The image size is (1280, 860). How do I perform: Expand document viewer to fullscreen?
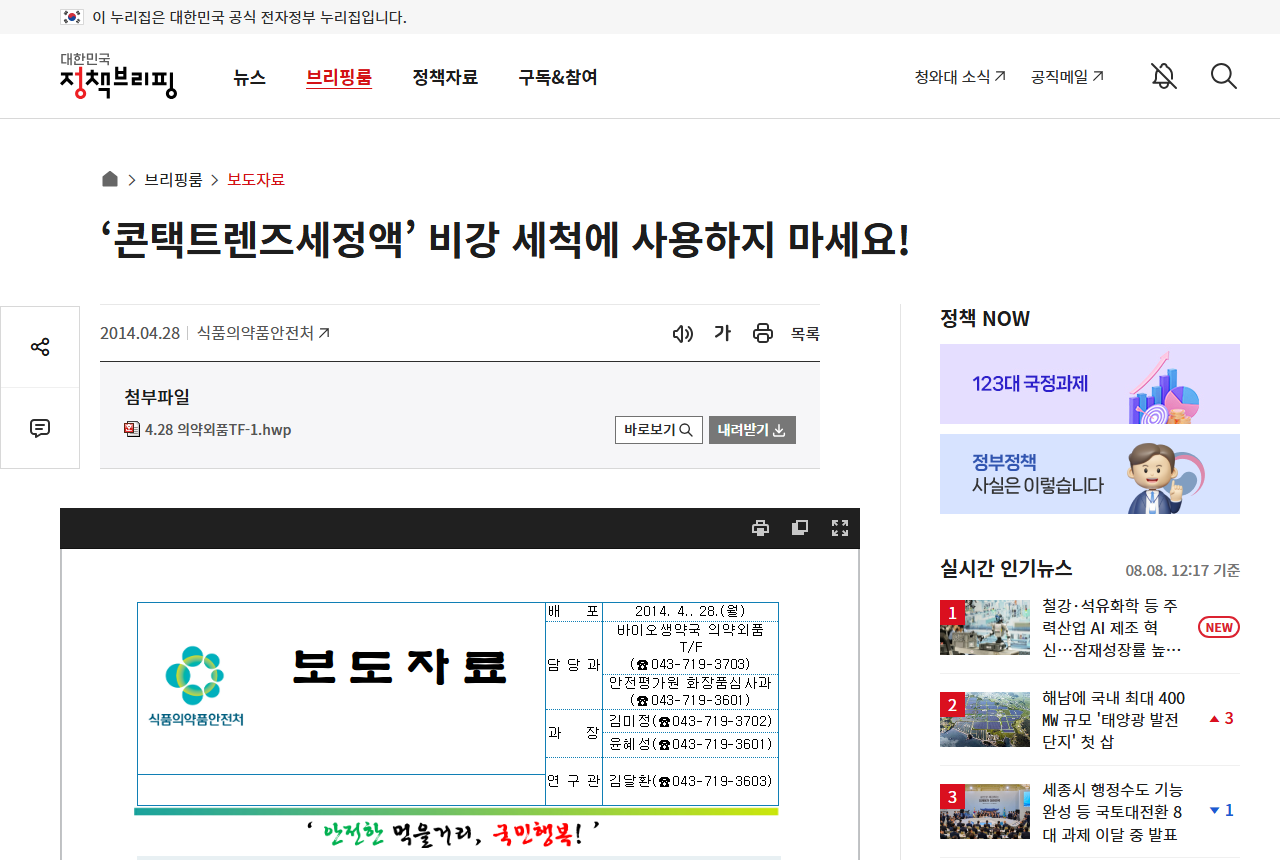tap(840, 528)
